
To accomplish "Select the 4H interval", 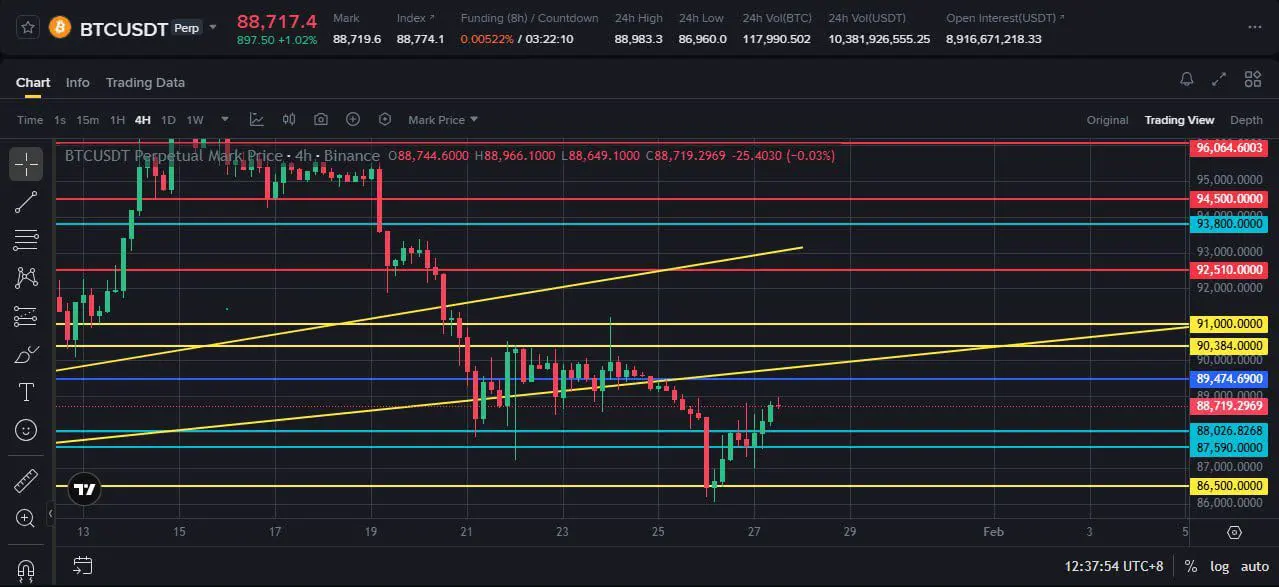I will click(143, 120).
